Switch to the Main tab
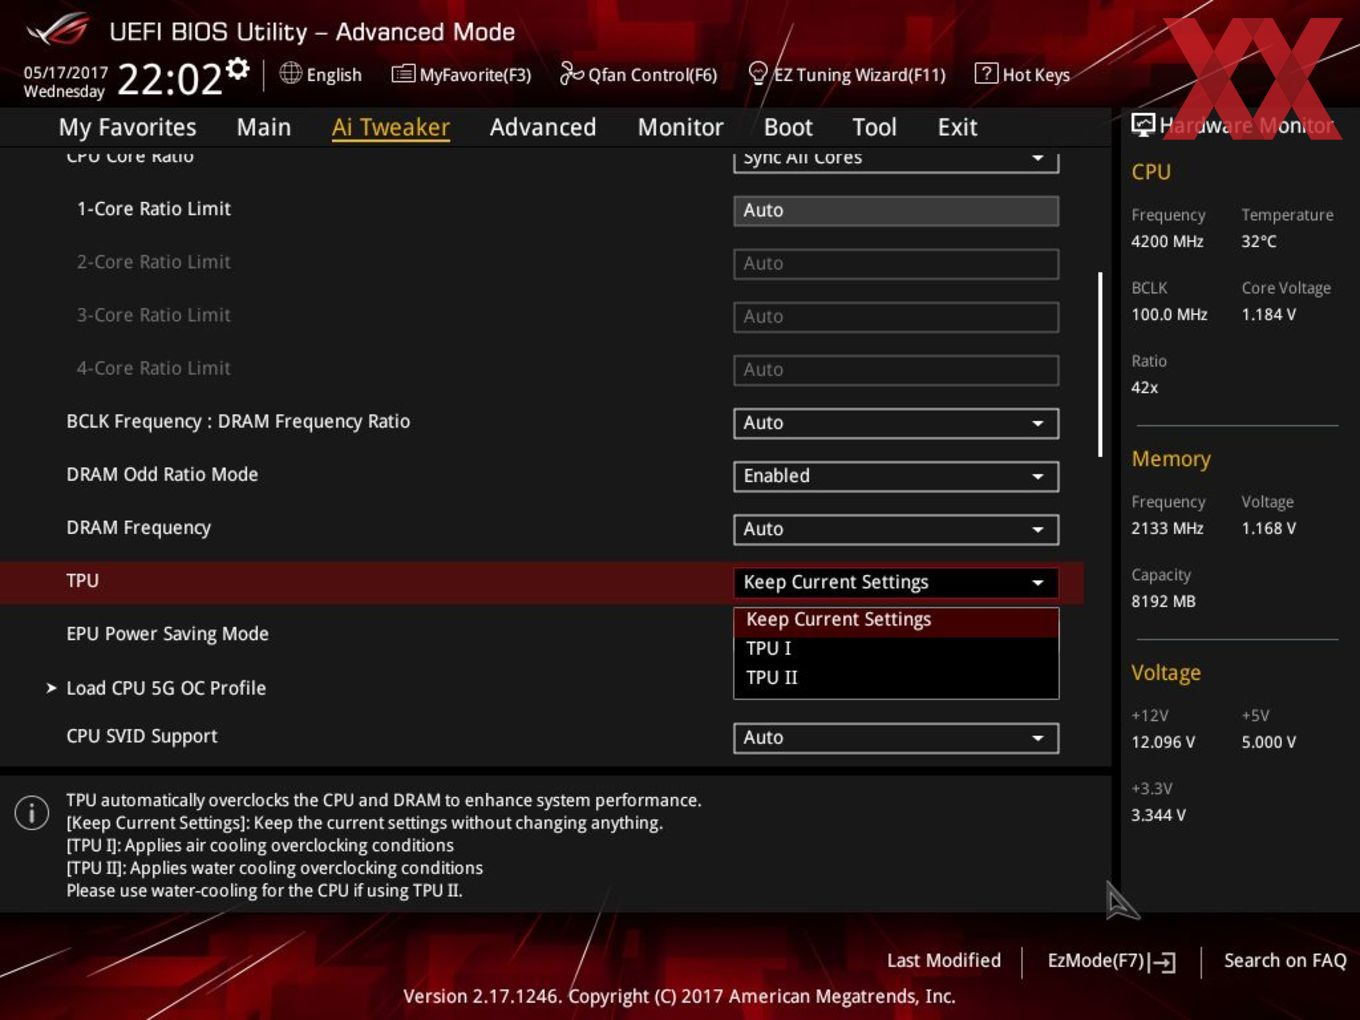The width and height of the screenshot is (1360, 1020). tap(264, 127)
